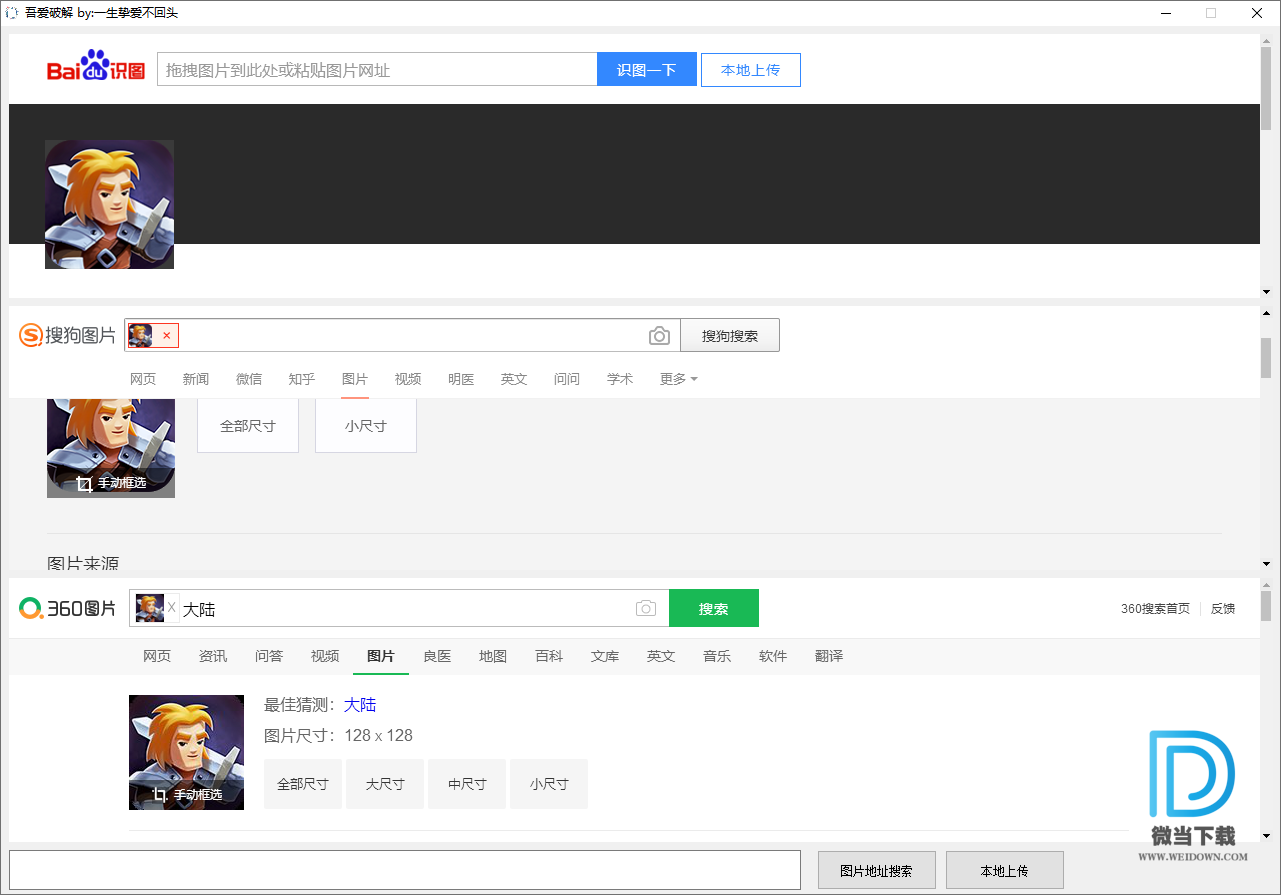Viewport: 1281px width, 895px height.
Task: Expand the Sogou 更多 dropdown
Action: point(679,379)
